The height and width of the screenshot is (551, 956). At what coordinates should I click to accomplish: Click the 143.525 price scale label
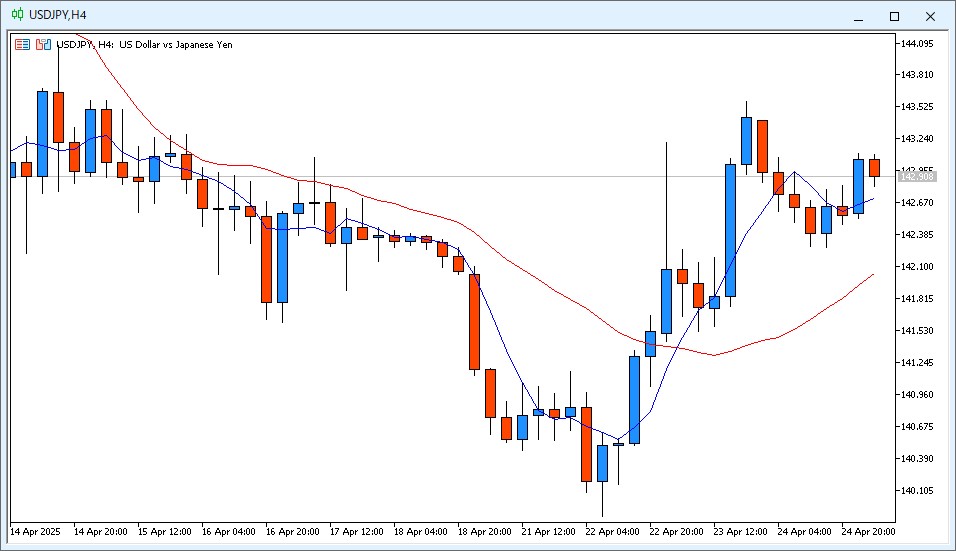click(917, 107)
